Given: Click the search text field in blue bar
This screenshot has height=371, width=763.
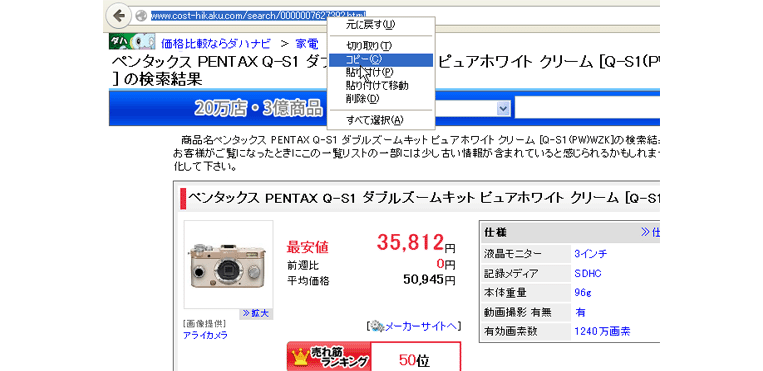Looking at the screenshot, I should (587, 108).
